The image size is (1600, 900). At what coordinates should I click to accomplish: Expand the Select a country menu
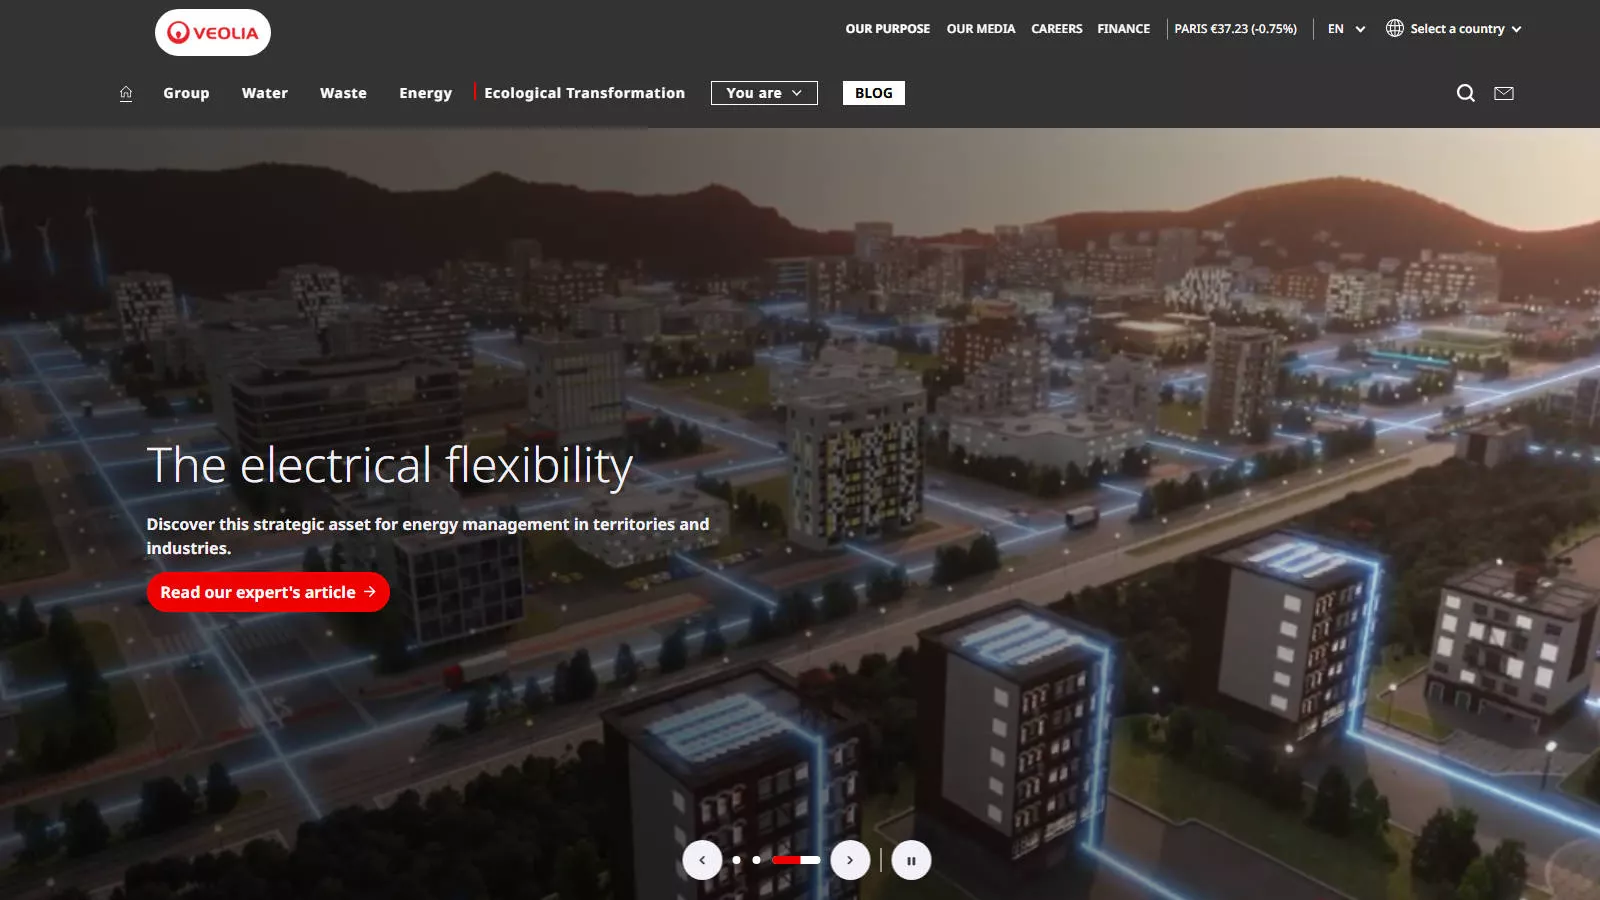(1455, 29)
